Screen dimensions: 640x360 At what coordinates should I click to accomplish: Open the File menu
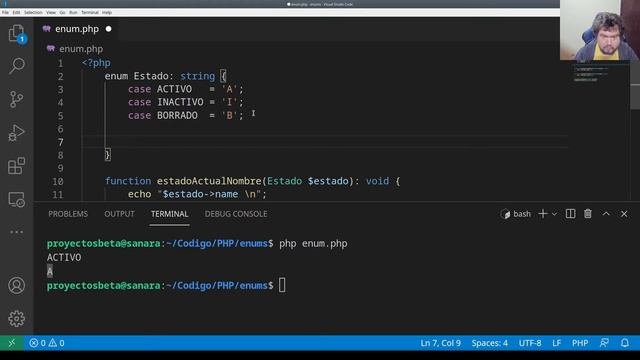[5, 13]
